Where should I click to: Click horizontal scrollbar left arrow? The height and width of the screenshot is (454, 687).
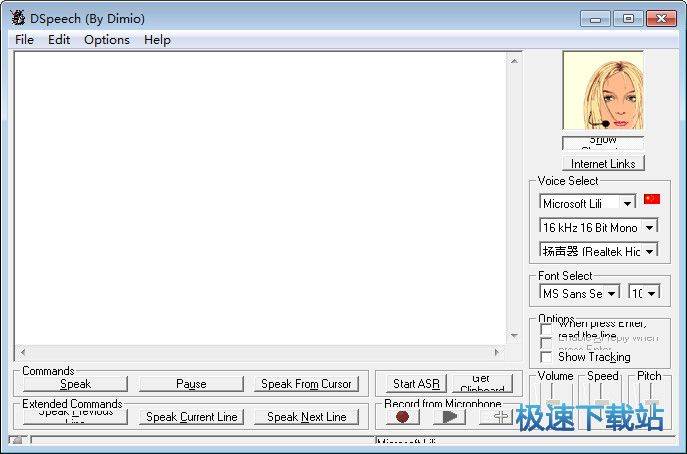point(22,353)
